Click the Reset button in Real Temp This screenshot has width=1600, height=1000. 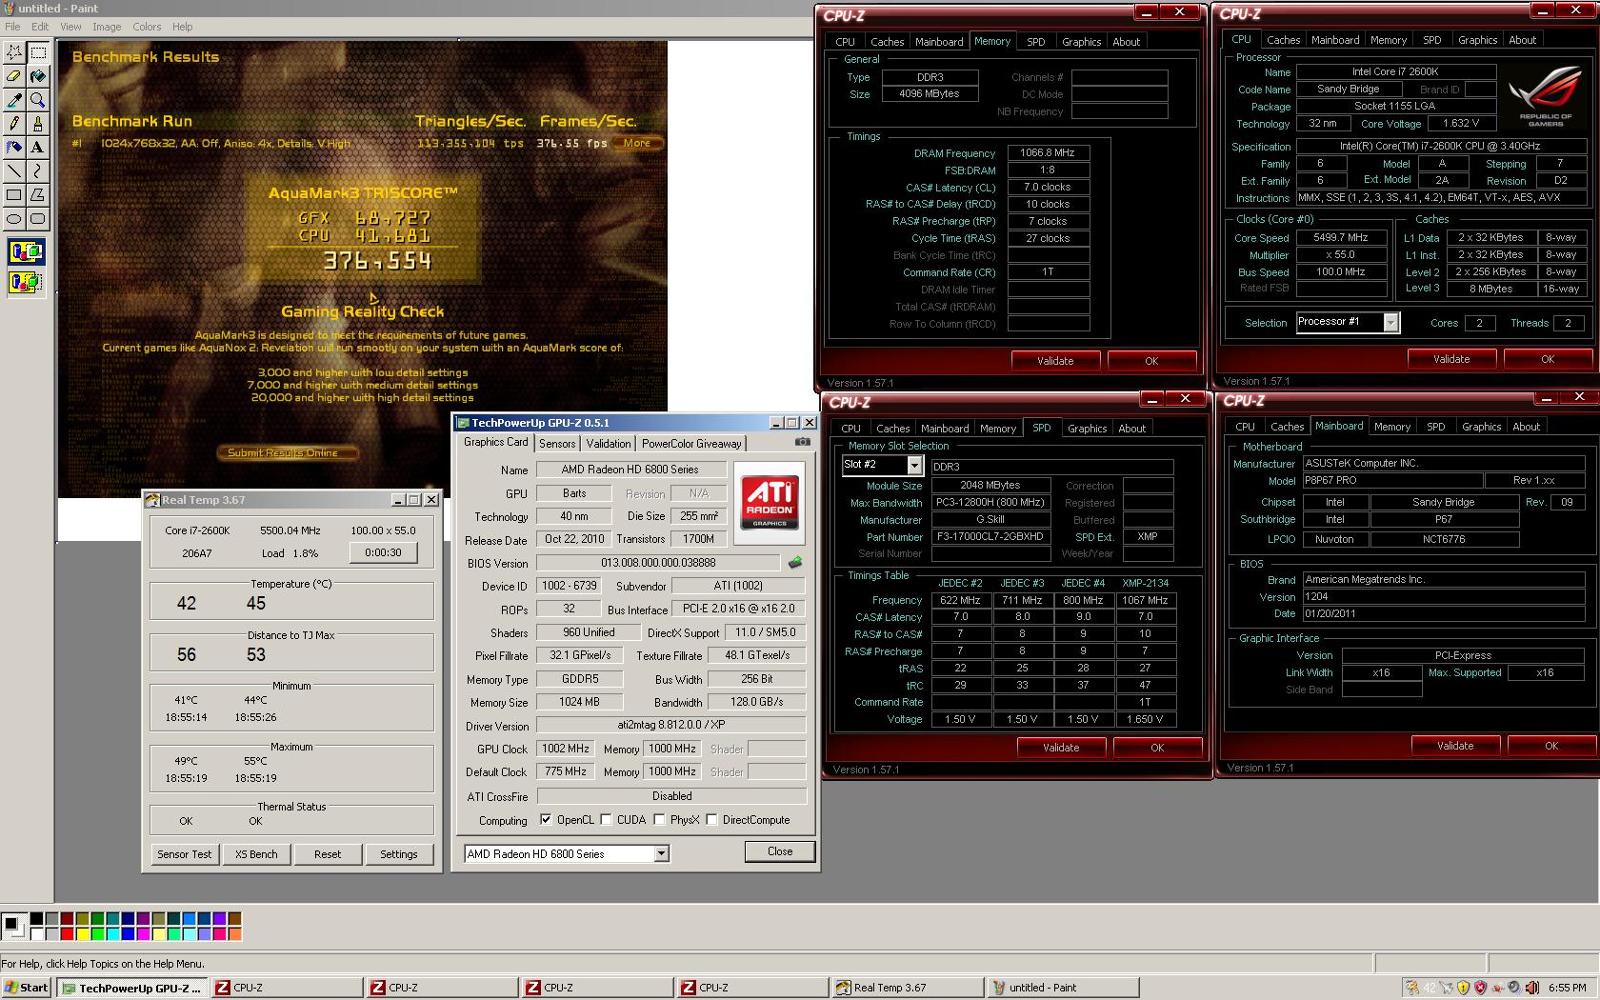pos(327,854)
